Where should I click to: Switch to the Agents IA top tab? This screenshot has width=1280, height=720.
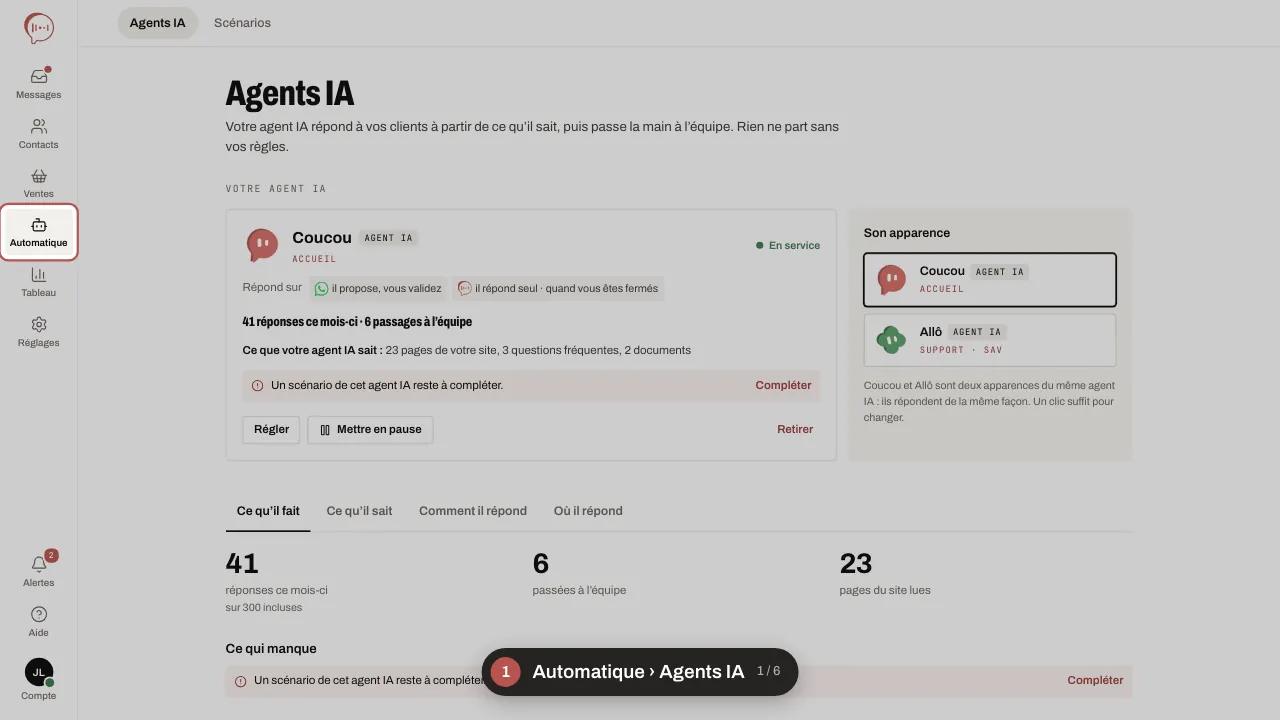pyautogui.click(x=158, y=23)
